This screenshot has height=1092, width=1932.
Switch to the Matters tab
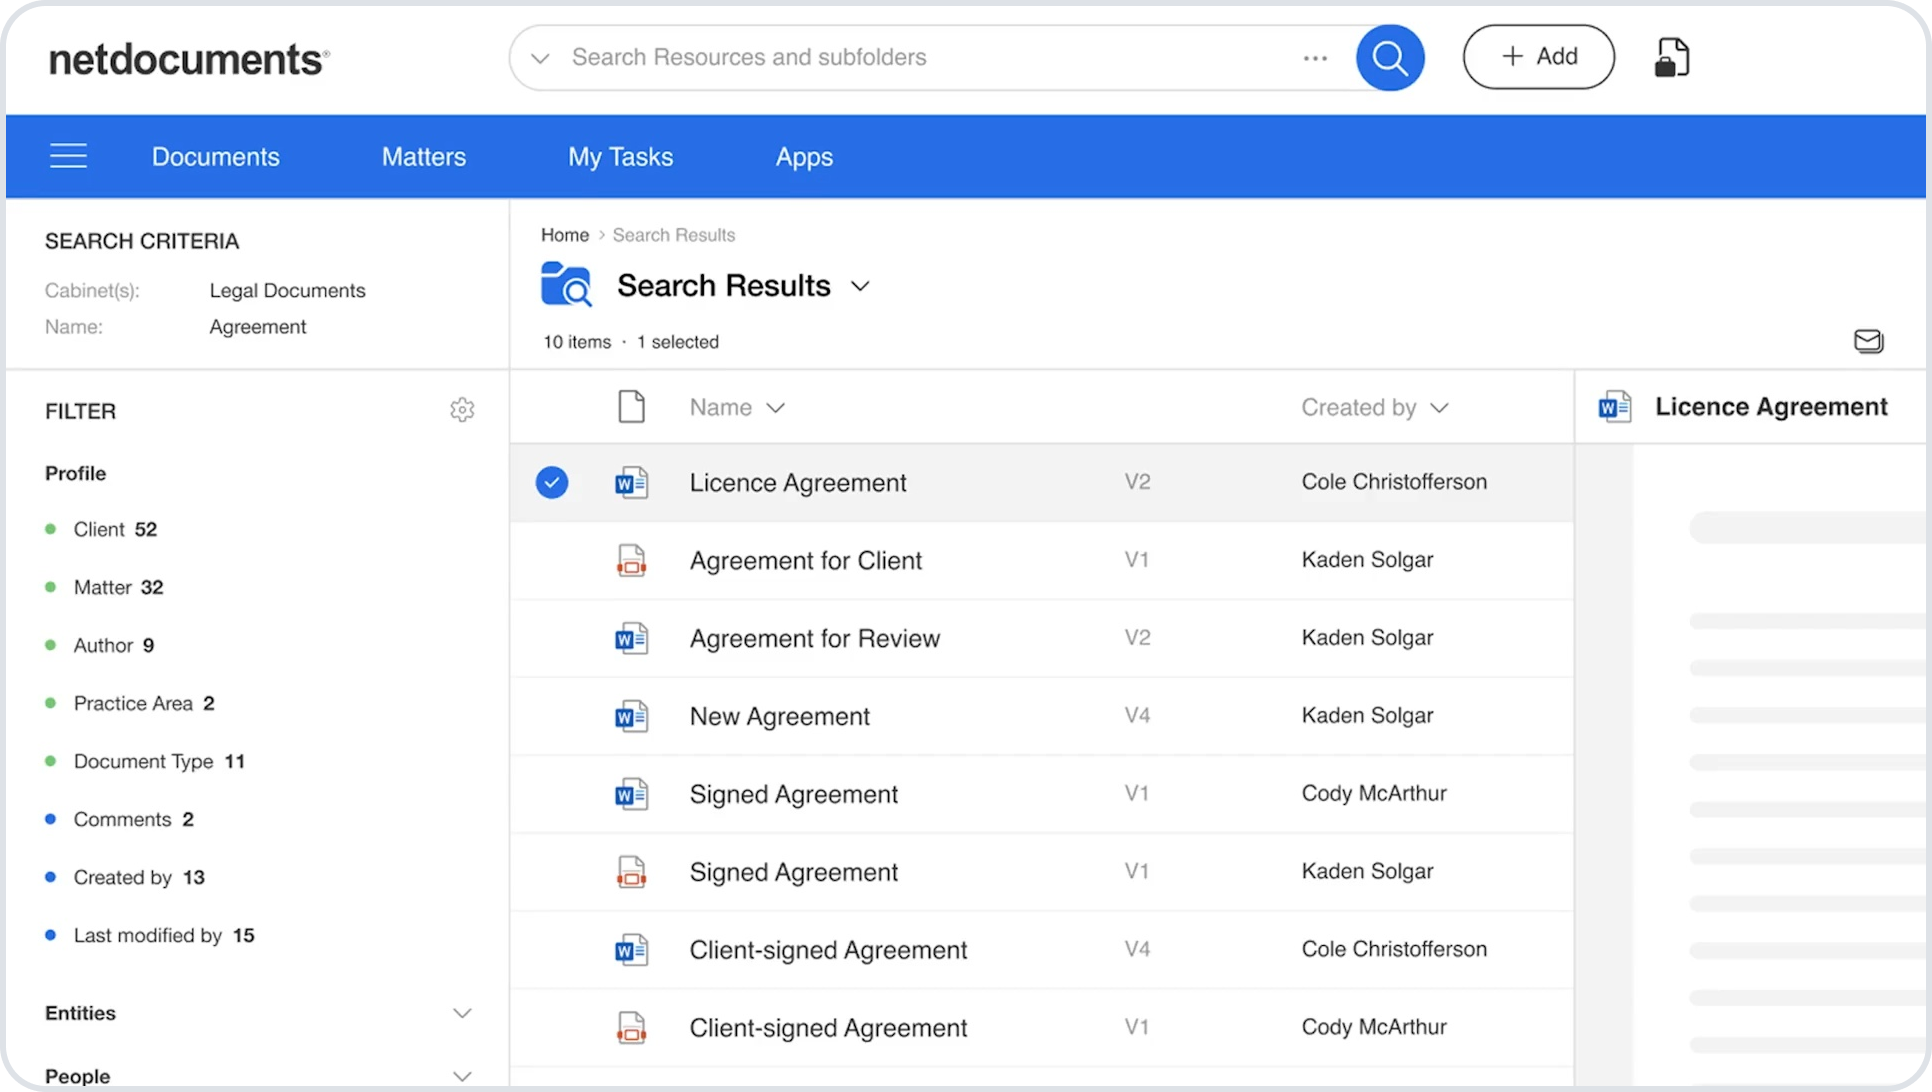(423, 156)
